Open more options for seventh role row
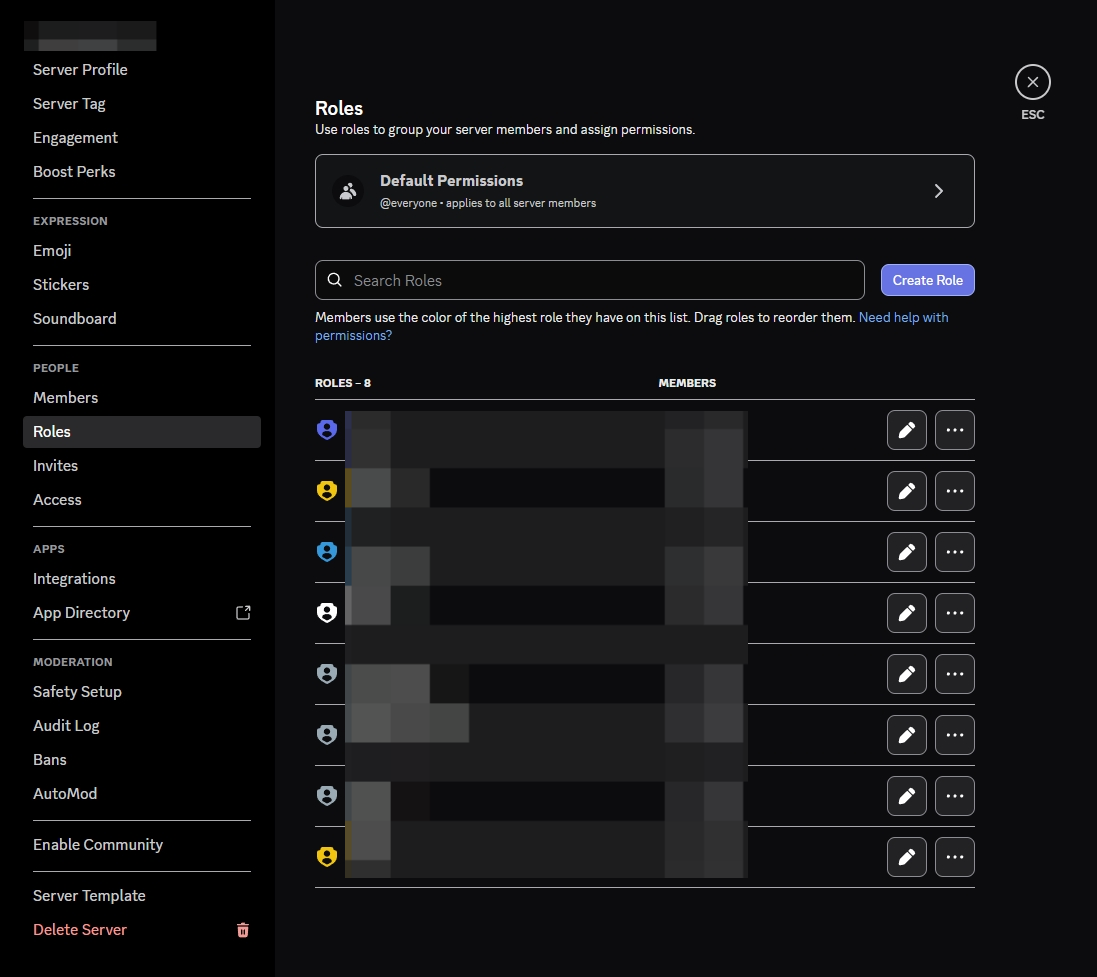This screenshot has width=1097, height=977. pos(955,796)
